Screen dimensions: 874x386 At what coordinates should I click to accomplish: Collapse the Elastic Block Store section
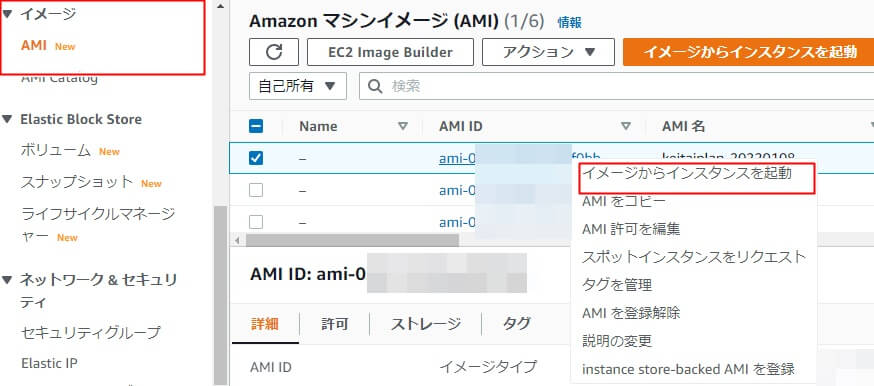pos(6,119)
